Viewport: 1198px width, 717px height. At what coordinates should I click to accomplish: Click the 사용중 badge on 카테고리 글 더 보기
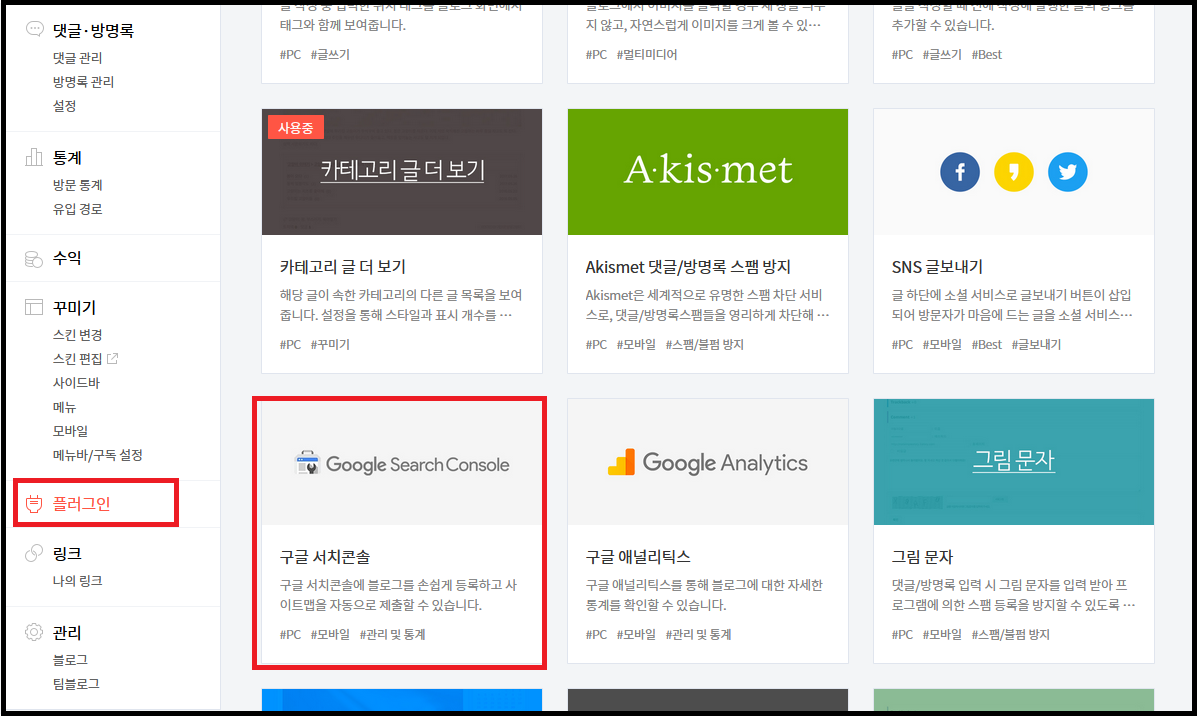pos(296,128)
